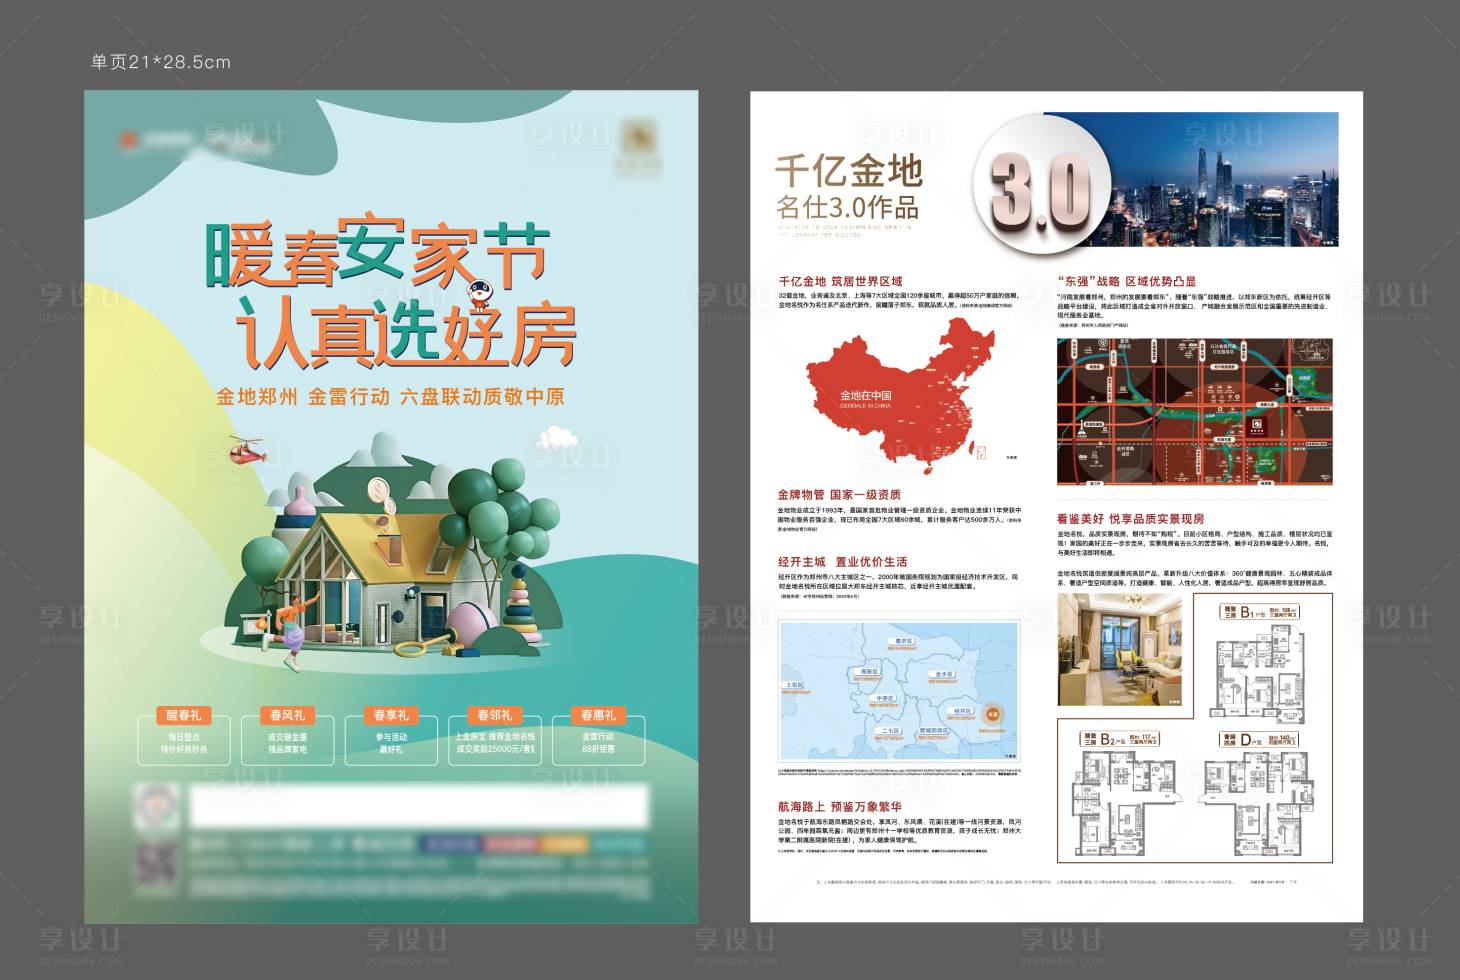Click the 金牌物管 国家一级资质 heading
1460x980 pixels.
[x=839, y=494]
